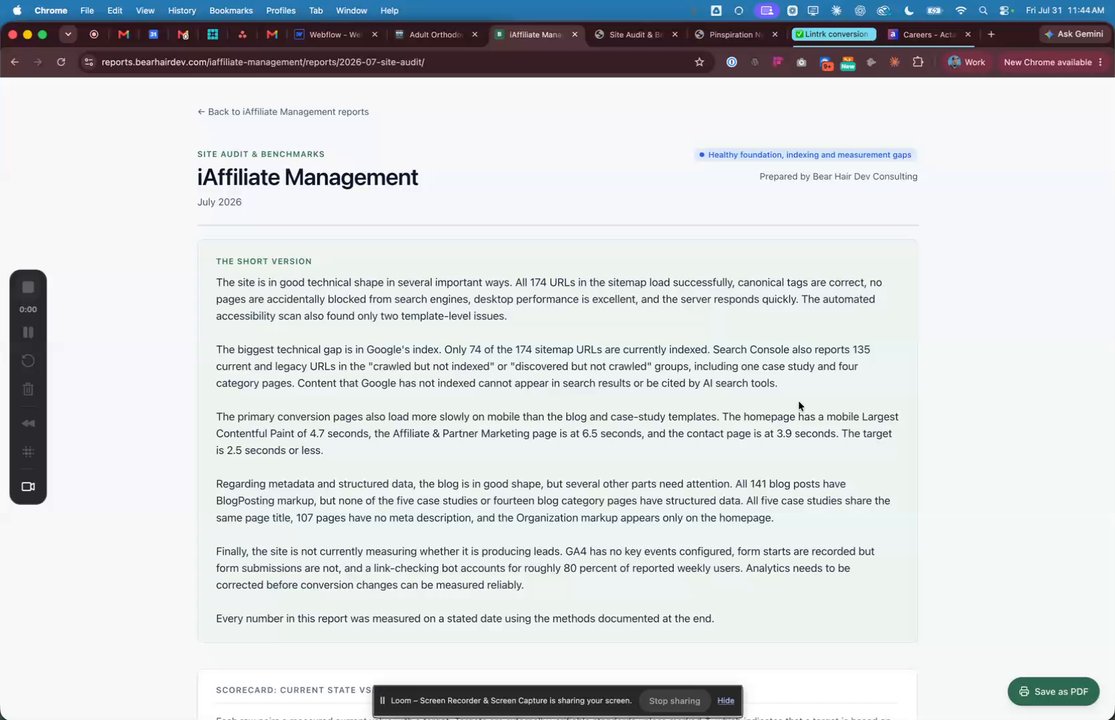Open the pinned Google Calendar tab
1115x720 pixels.
pyautogui.click(x=153, y=34)
